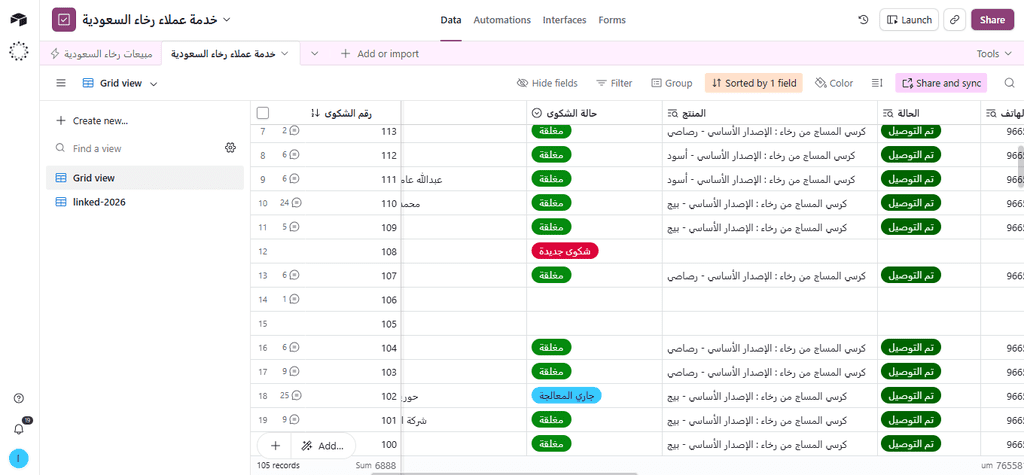Screen dimensions: 1024x475
Task: Click the 105 records count
Action: (279, 465)
